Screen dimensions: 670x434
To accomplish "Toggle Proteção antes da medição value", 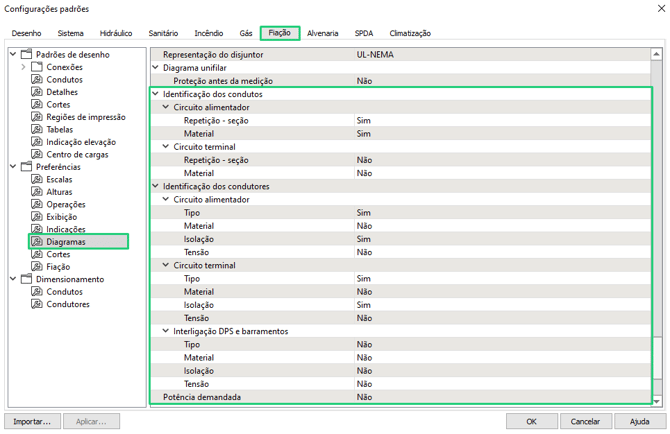I will pyautogui.click(x=364, y=80).
